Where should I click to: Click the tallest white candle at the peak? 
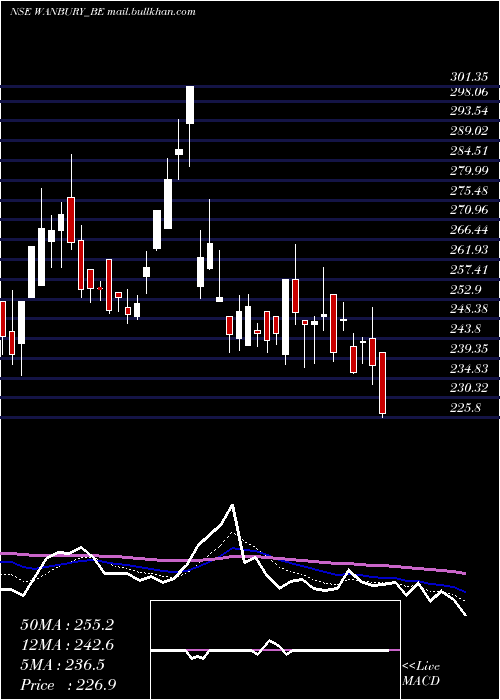(190, 105)
